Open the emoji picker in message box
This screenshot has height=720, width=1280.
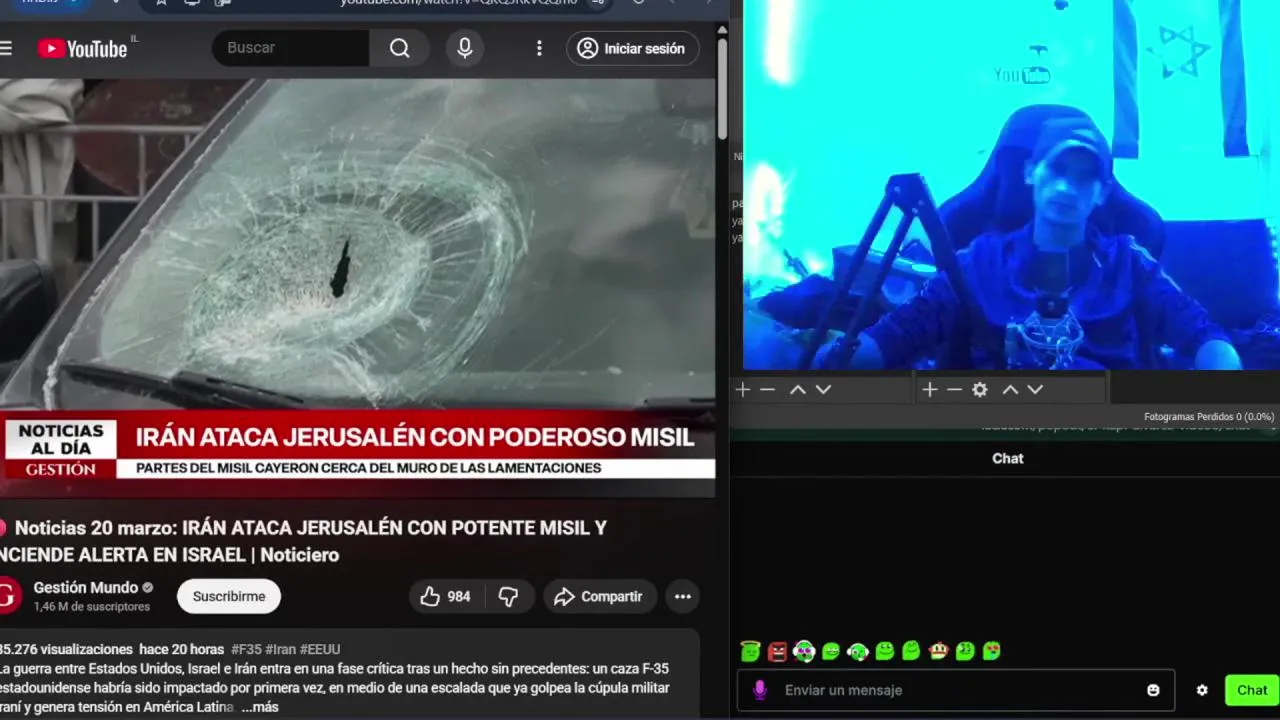(x=1153, y=690)
